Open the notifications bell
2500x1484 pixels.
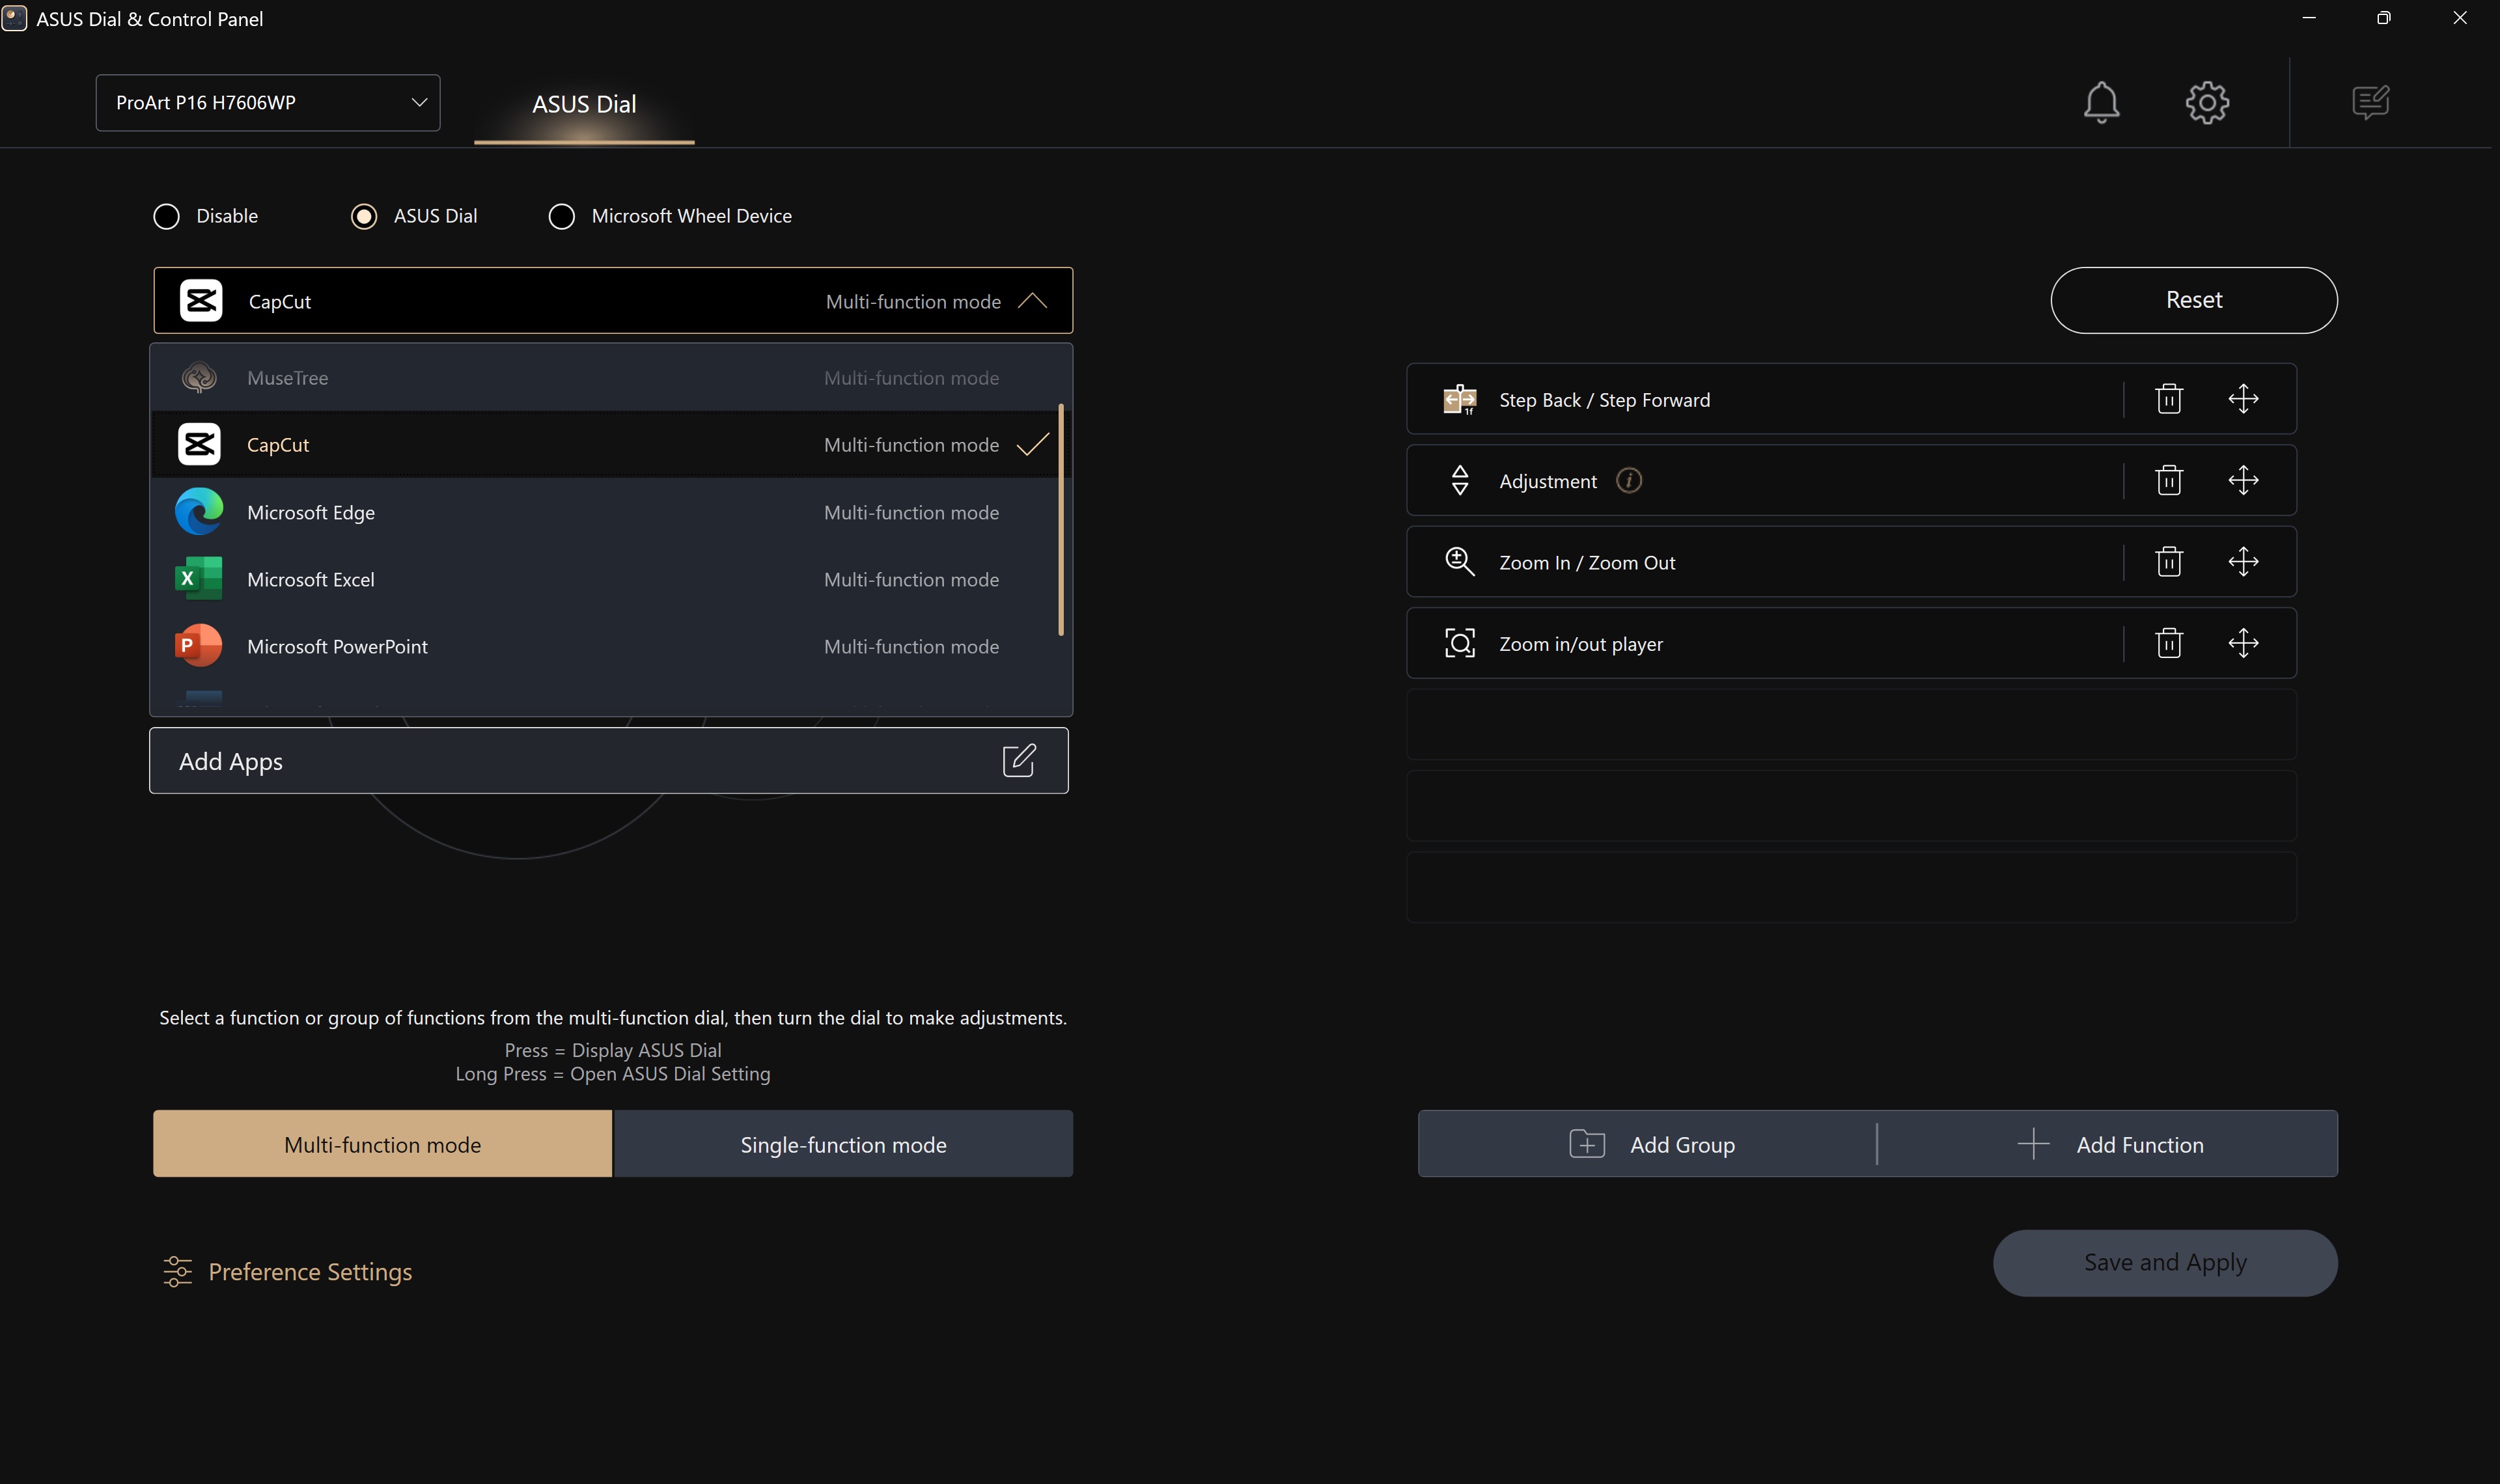[2101, 102]
